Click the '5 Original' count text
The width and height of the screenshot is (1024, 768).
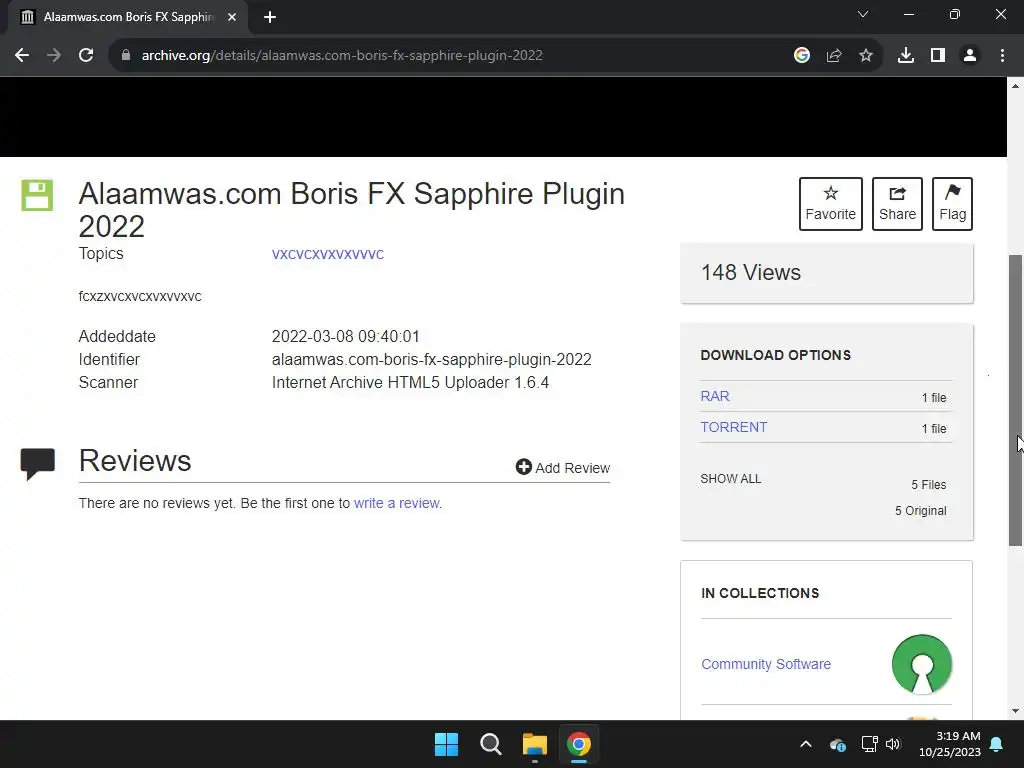pyautogui.click(x=921, y=511)
